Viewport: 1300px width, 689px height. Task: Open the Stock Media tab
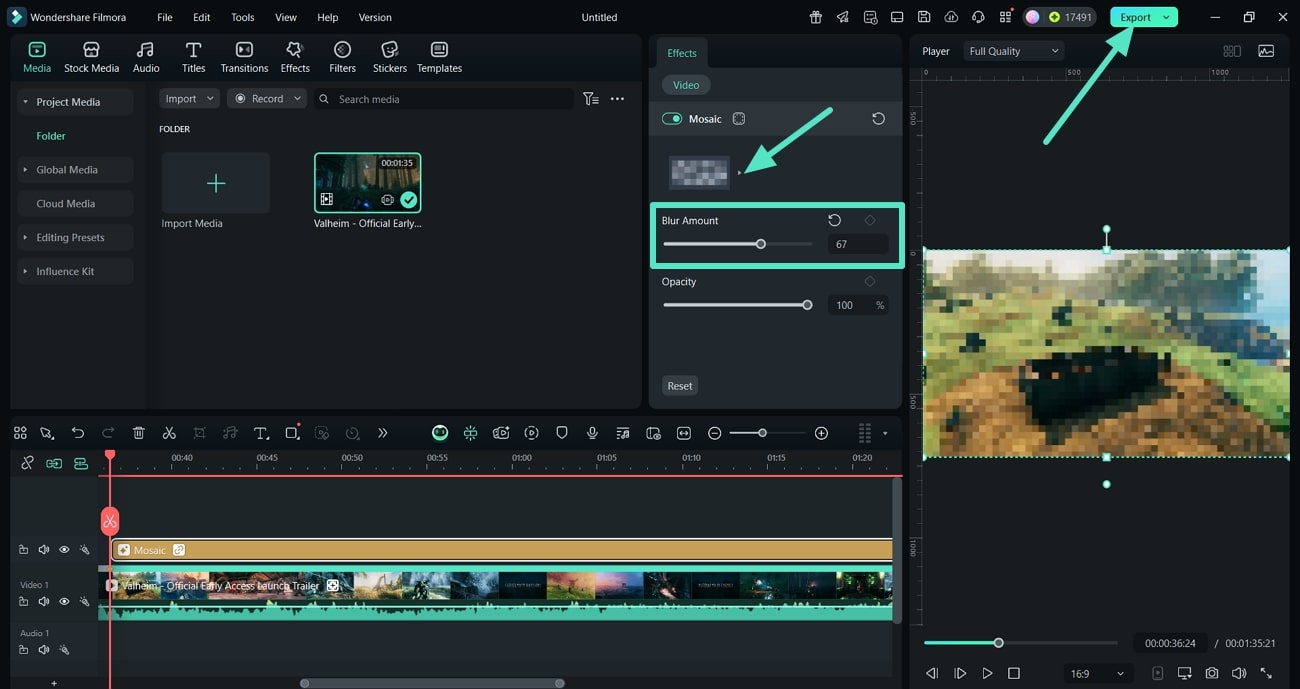91,57
